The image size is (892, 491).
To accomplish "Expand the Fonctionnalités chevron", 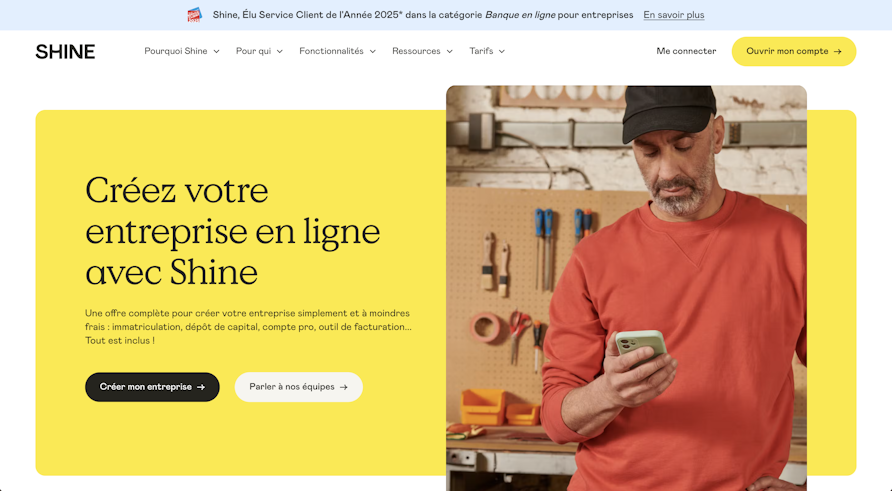I will click(373, 52).
